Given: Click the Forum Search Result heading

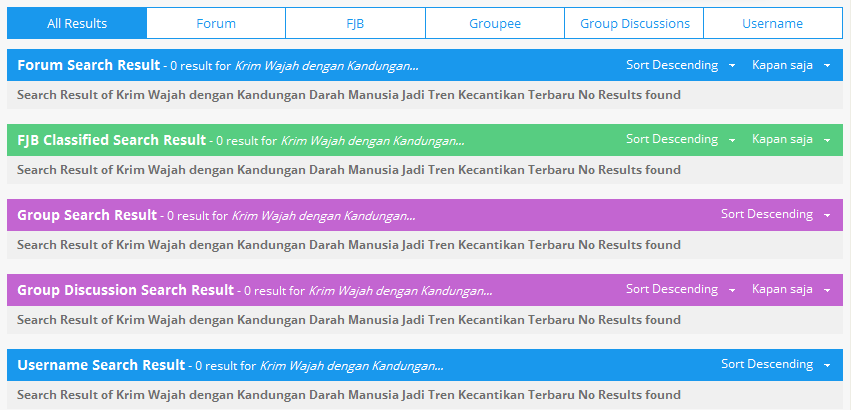Looking at the screenshot, I should (x=88, y=65).
